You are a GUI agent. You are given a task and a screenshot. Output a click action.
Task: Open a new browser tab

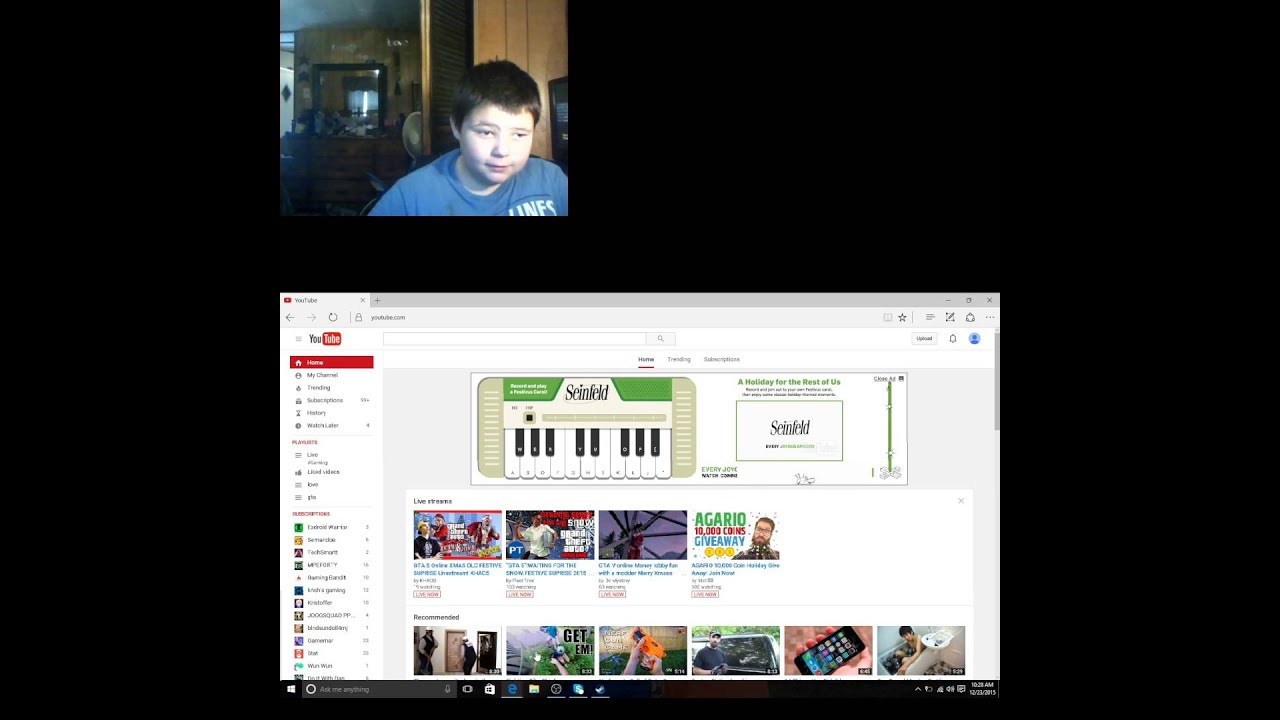pyautogui.click(x=377, y=300)
